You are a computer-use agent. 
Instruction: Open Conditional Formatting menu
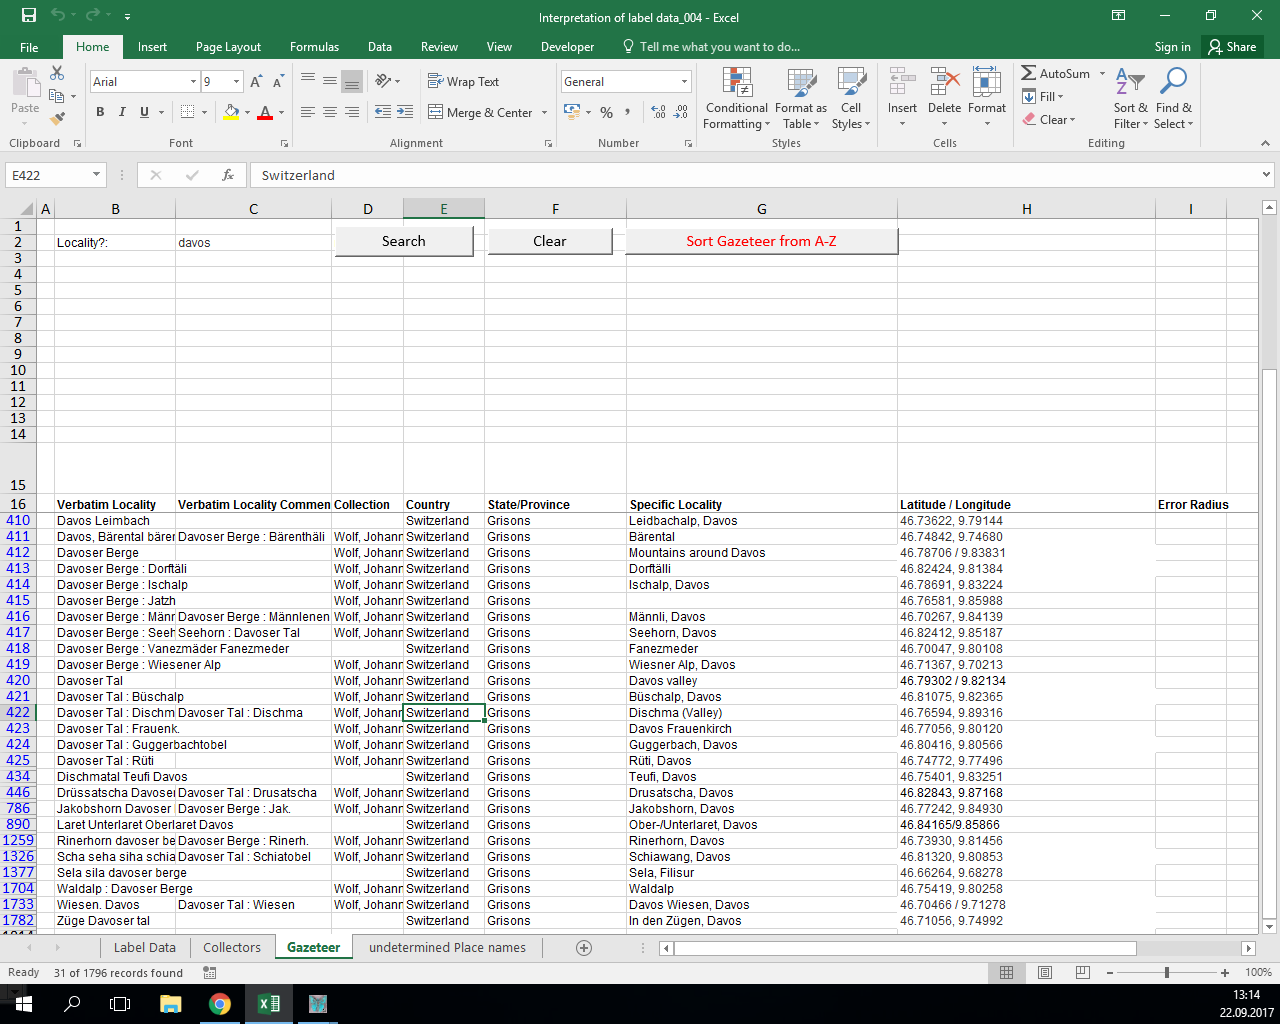(x=737, y=98)
